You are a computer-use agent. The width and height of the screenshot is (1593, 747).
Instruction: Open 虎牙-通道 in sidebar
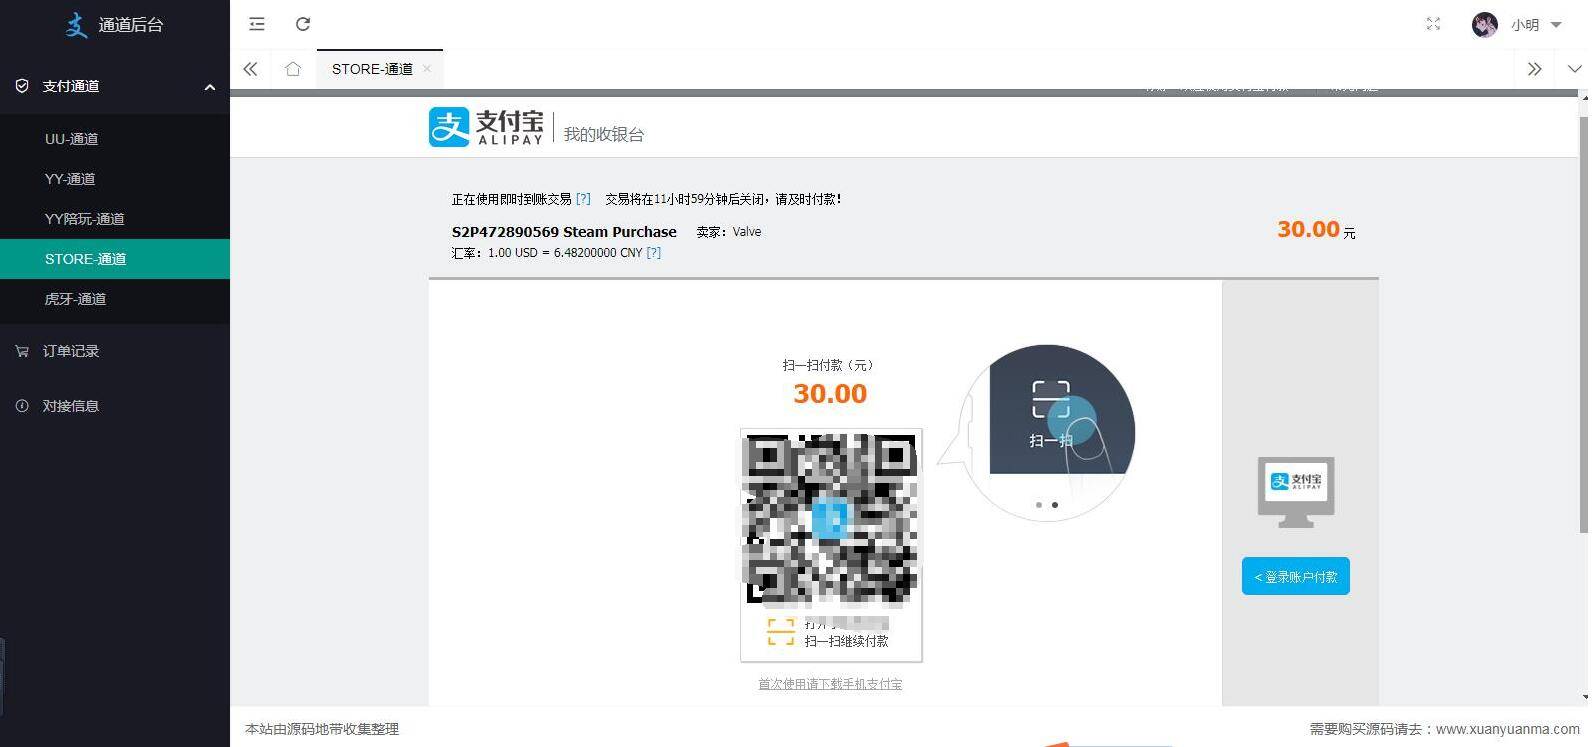(x=115, y=299)
